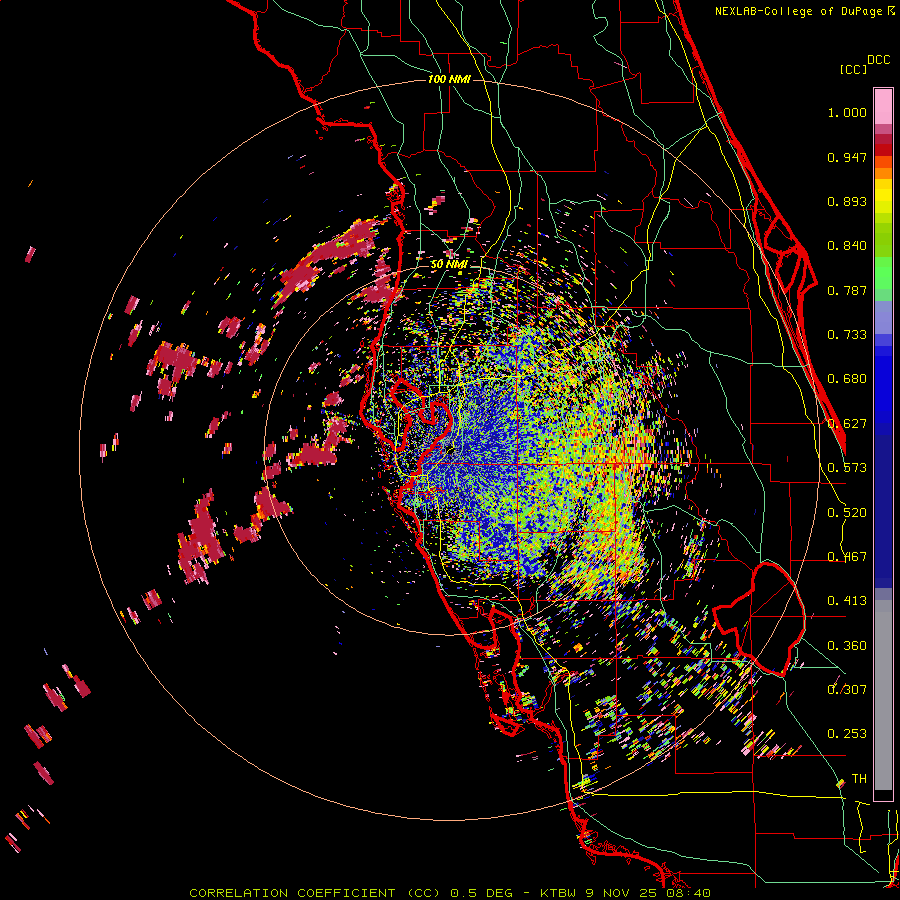Click the 0.307 scale value
900x900 pixels.
point(847,689)
